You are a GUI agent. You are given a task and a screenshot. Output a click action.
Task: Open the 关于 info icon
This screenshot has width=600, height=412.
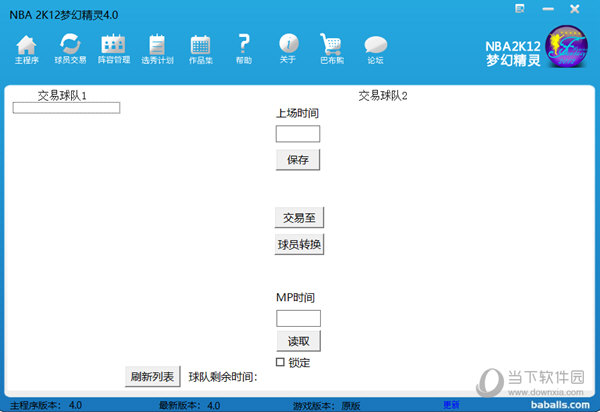288,49
